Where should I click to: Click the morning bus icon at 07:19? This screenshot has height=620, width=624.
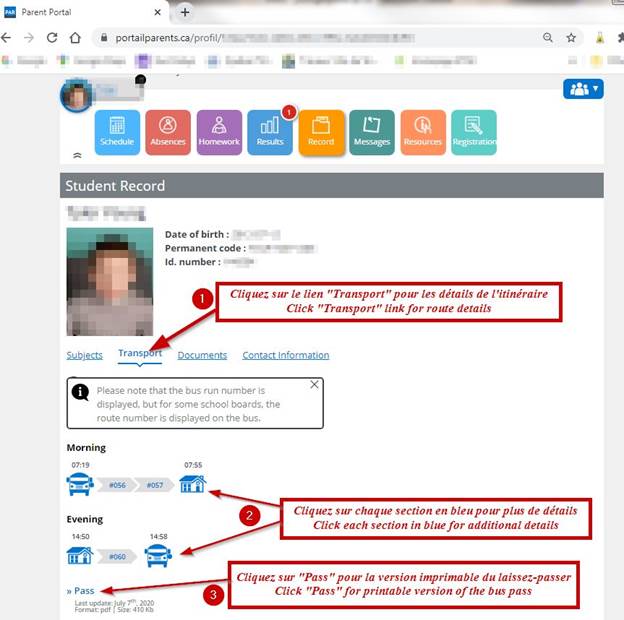click(80, 484)
